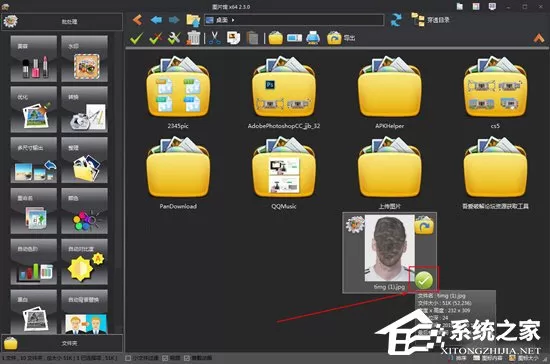Screen dimensions: 550x364
Task: Click the trash can delete icon
Action: click(193, 38)
